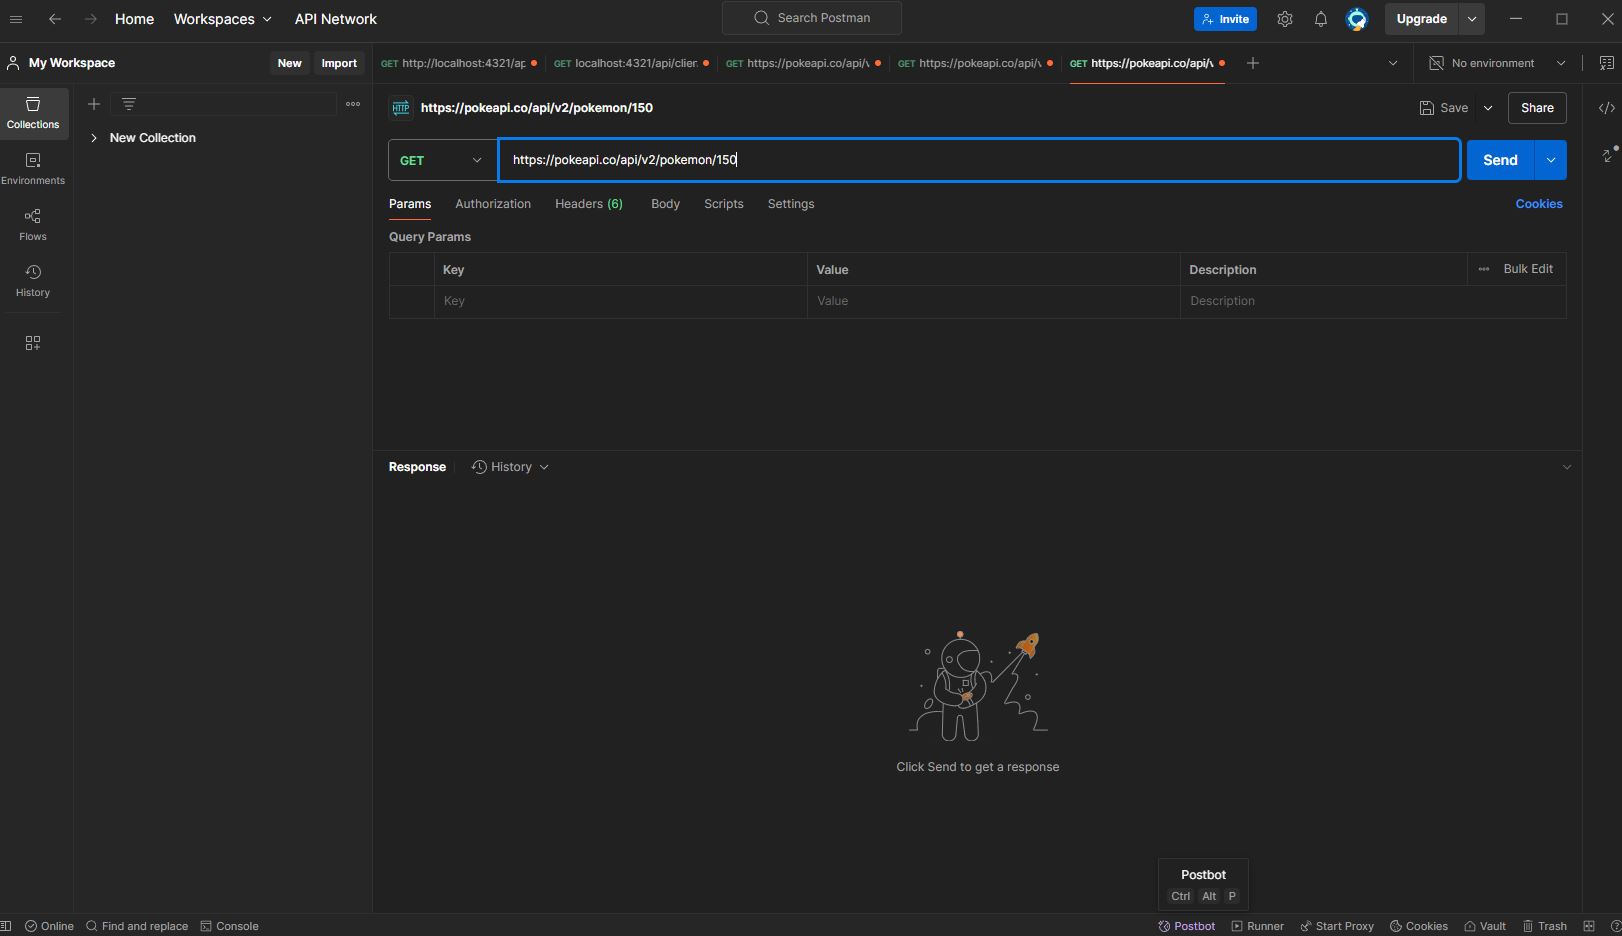Image resolution: width=1622 pixels, height=936 pixels.
Task: Open the Workspaces dropdown
Action: click(222, 19)
